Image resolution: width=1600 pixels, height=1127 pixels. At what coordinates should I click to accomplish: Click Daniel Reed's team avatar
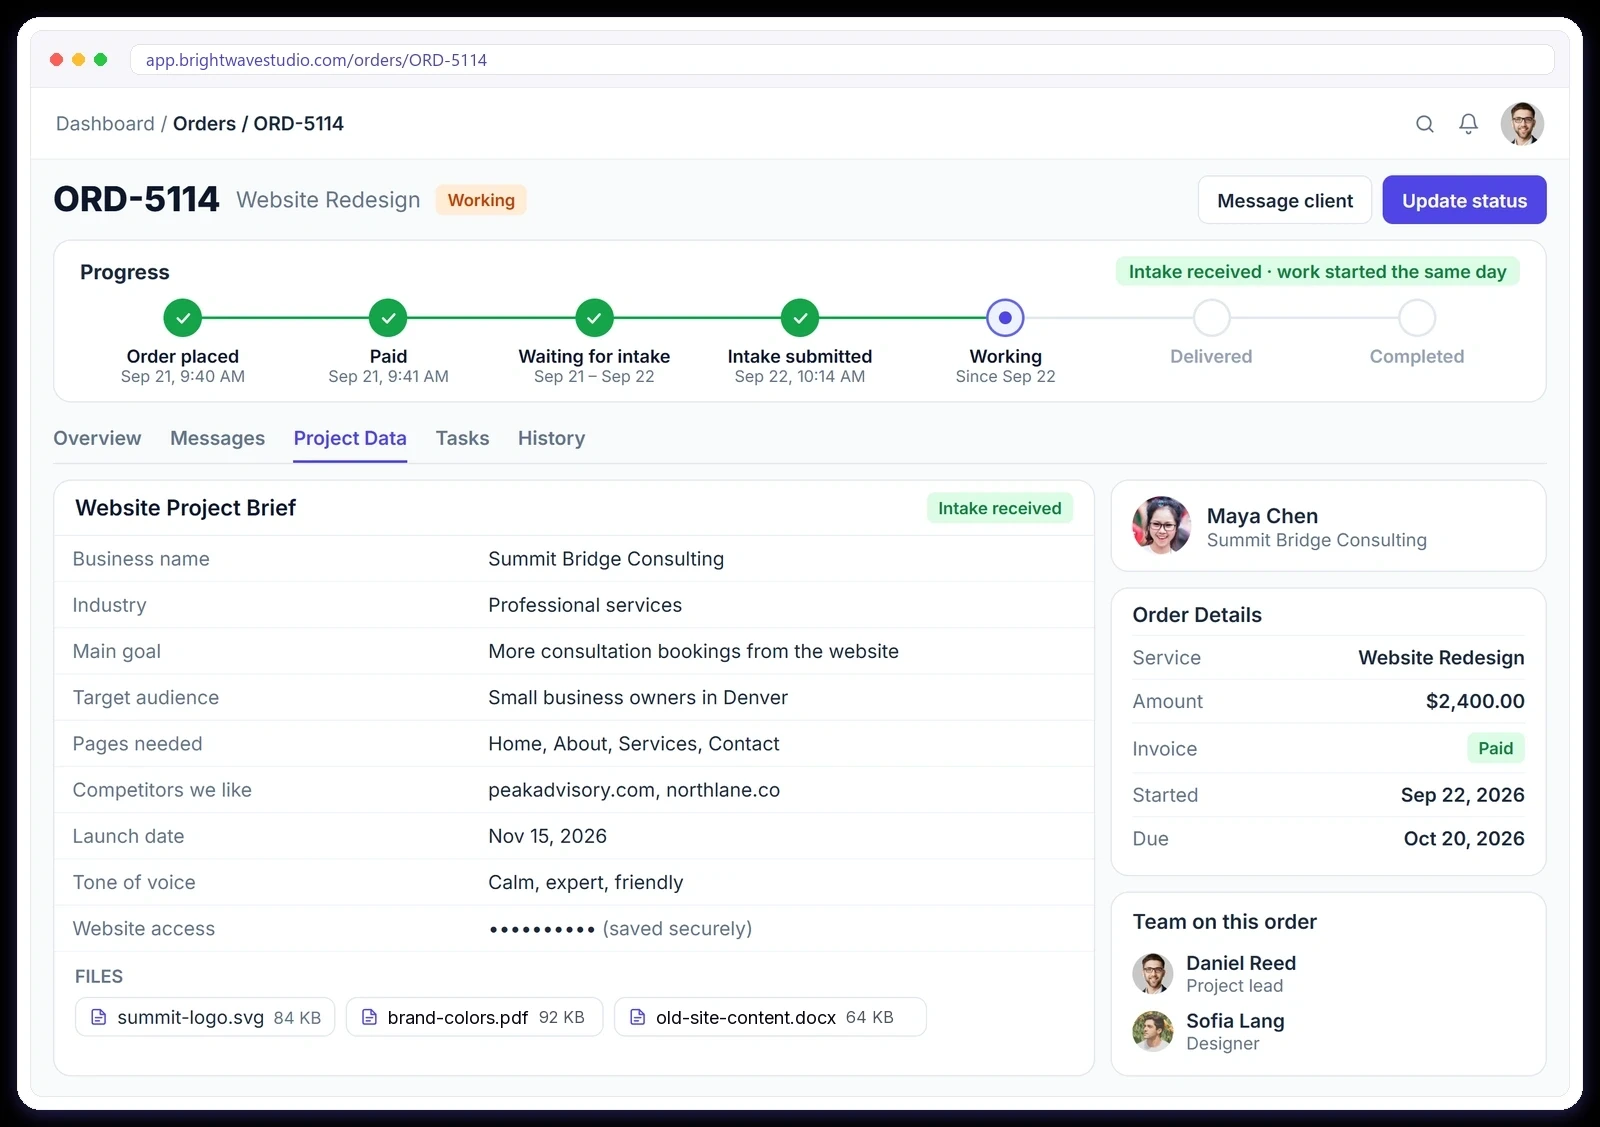[x=1153, y=973]
